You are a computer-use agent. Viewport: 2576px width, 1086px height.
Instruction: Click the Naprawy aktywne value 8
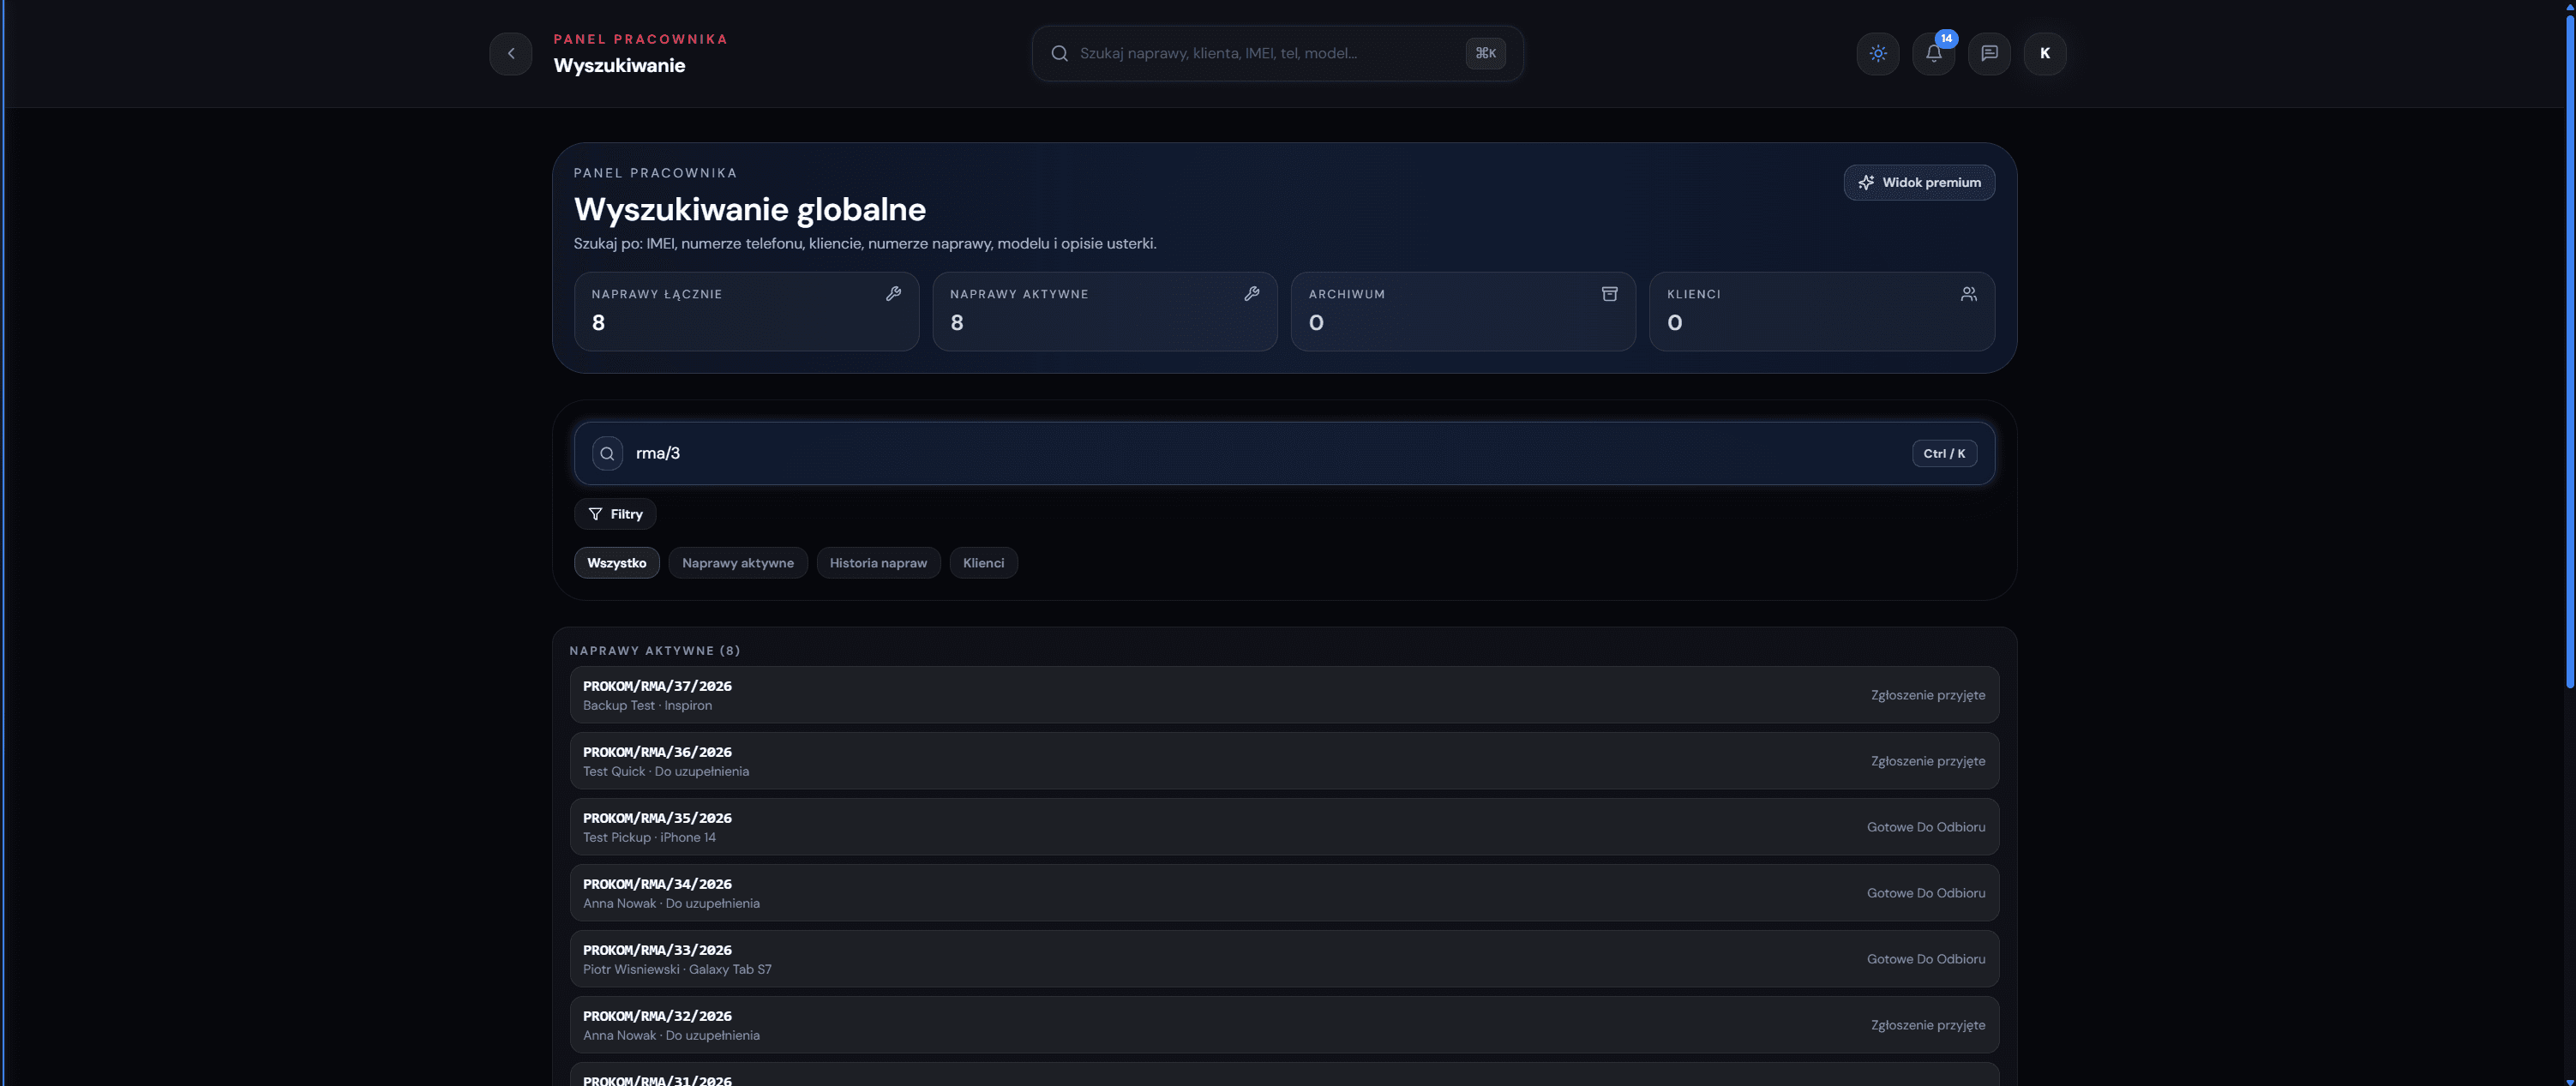957,322
